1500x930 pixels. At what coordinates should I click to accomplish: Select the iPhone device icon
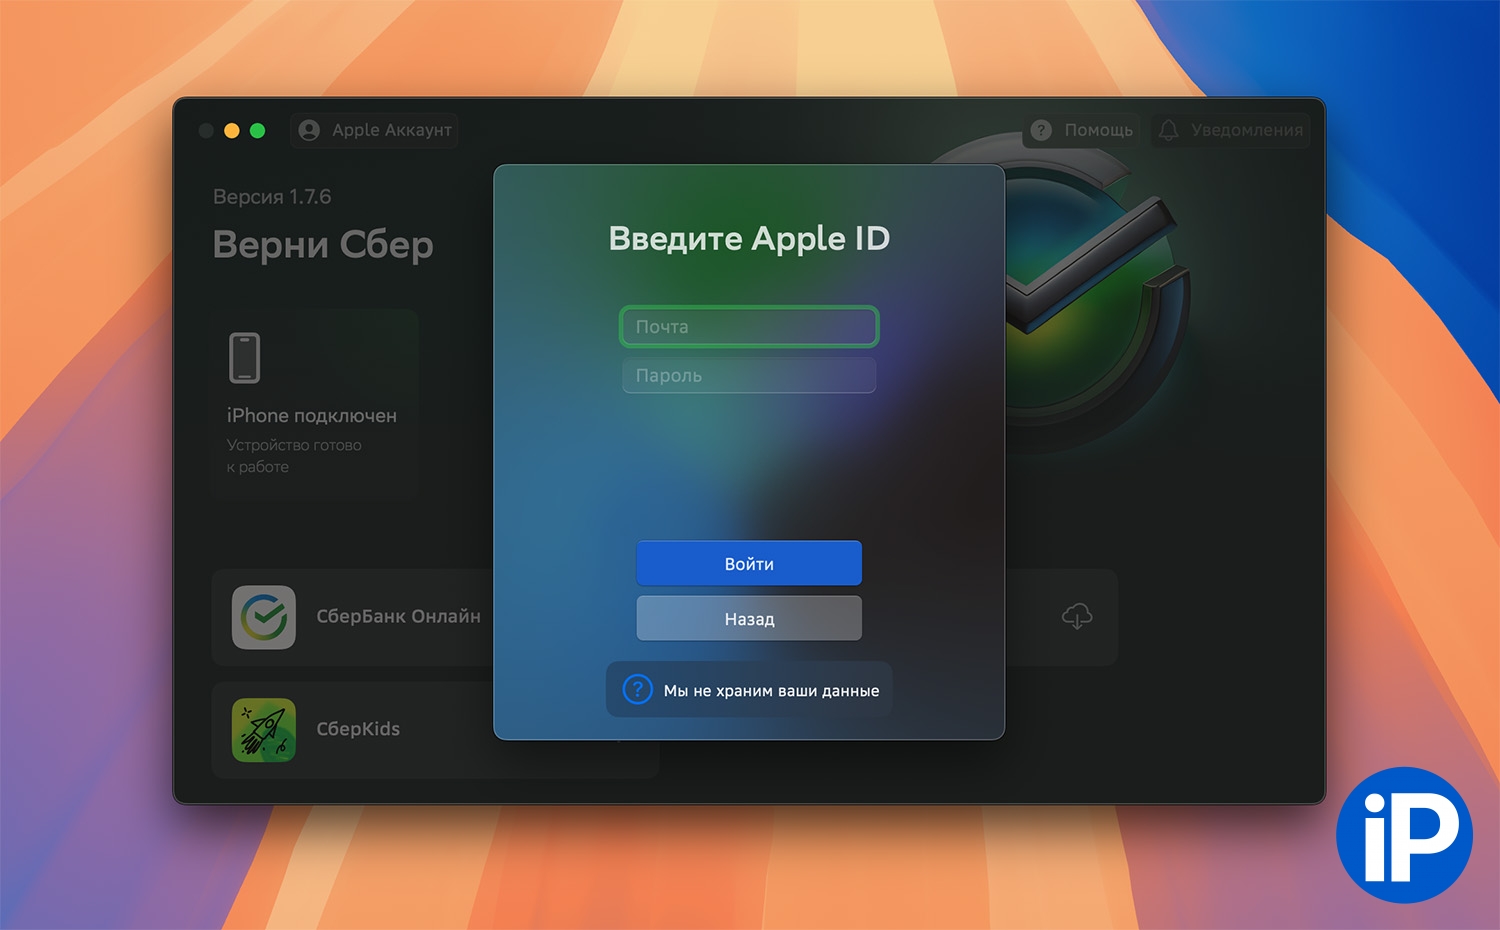[x=245, y=358]
